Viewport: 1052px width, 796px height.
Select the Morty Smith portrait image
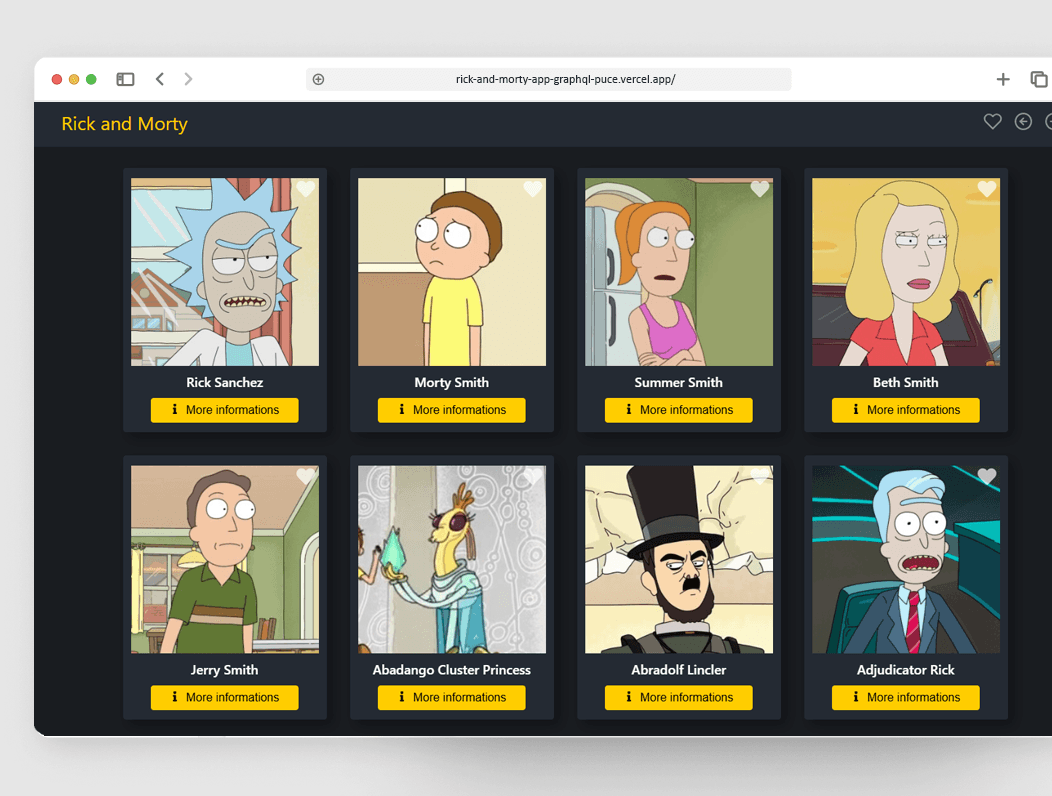point(452,272)
